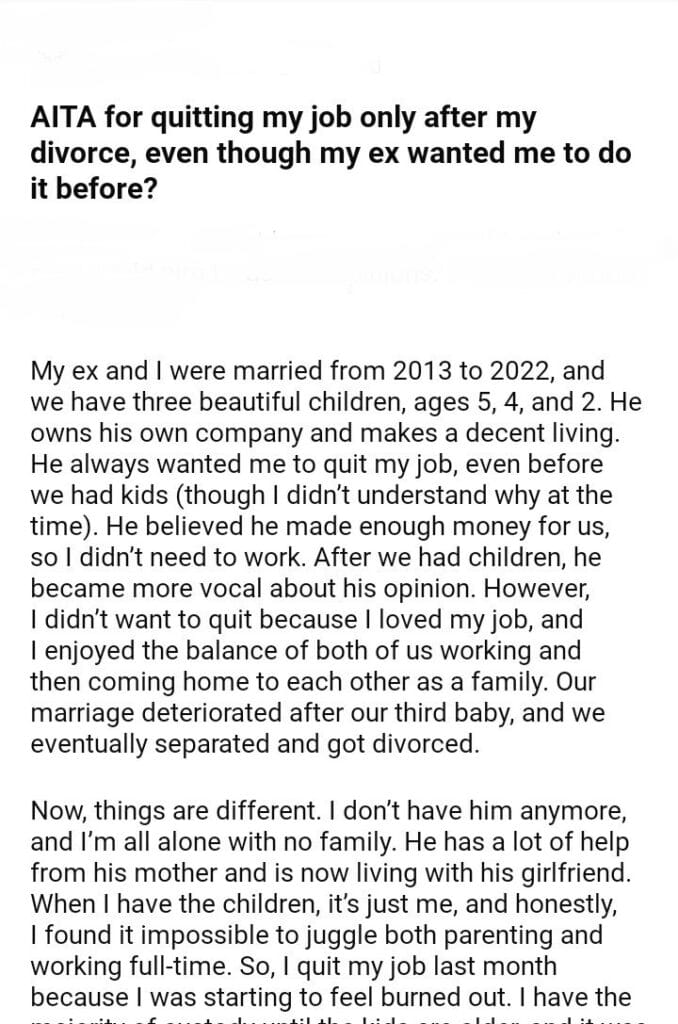Click "it before?" at the title's end
The height and width of the screenshot is (1024, 678).
tap(93, 190)
